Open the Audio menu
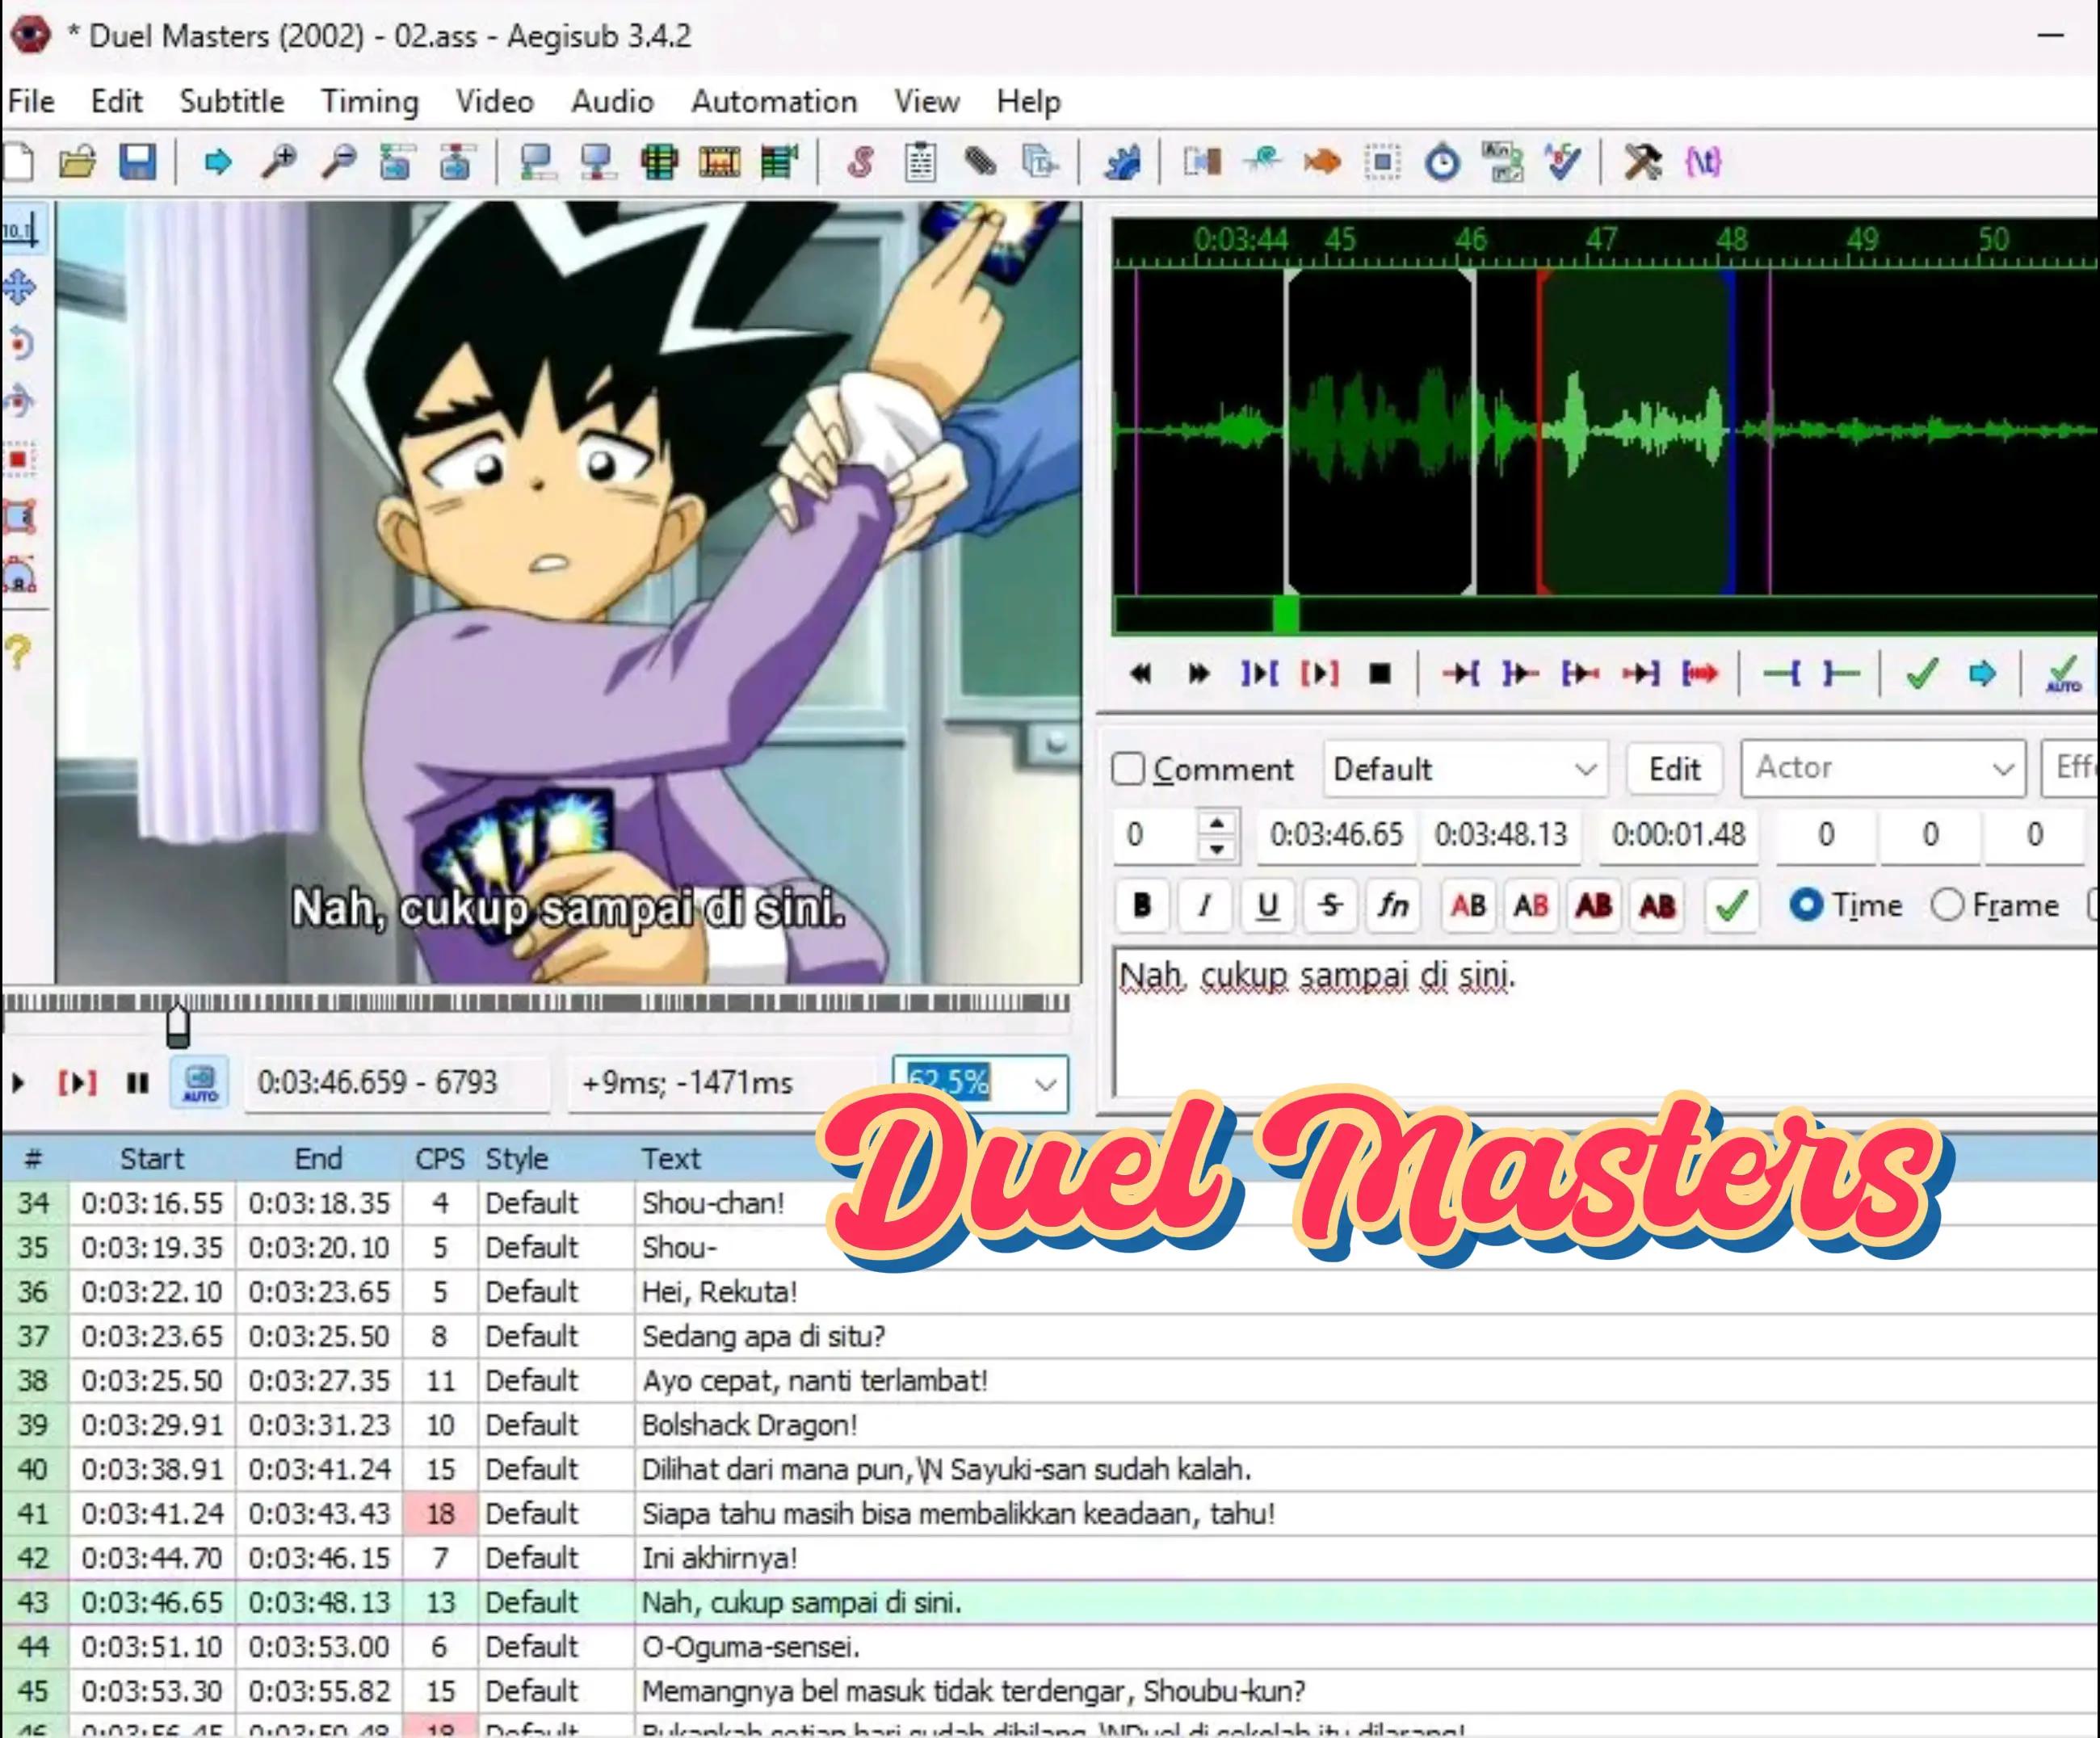The width and height of the screenshot is (2100, 1738). click(612, 102)
